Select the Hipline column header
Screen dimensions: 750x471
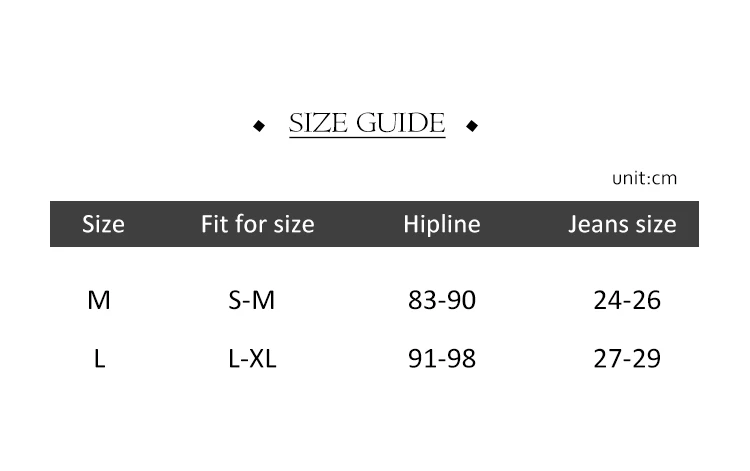[441, 224]
